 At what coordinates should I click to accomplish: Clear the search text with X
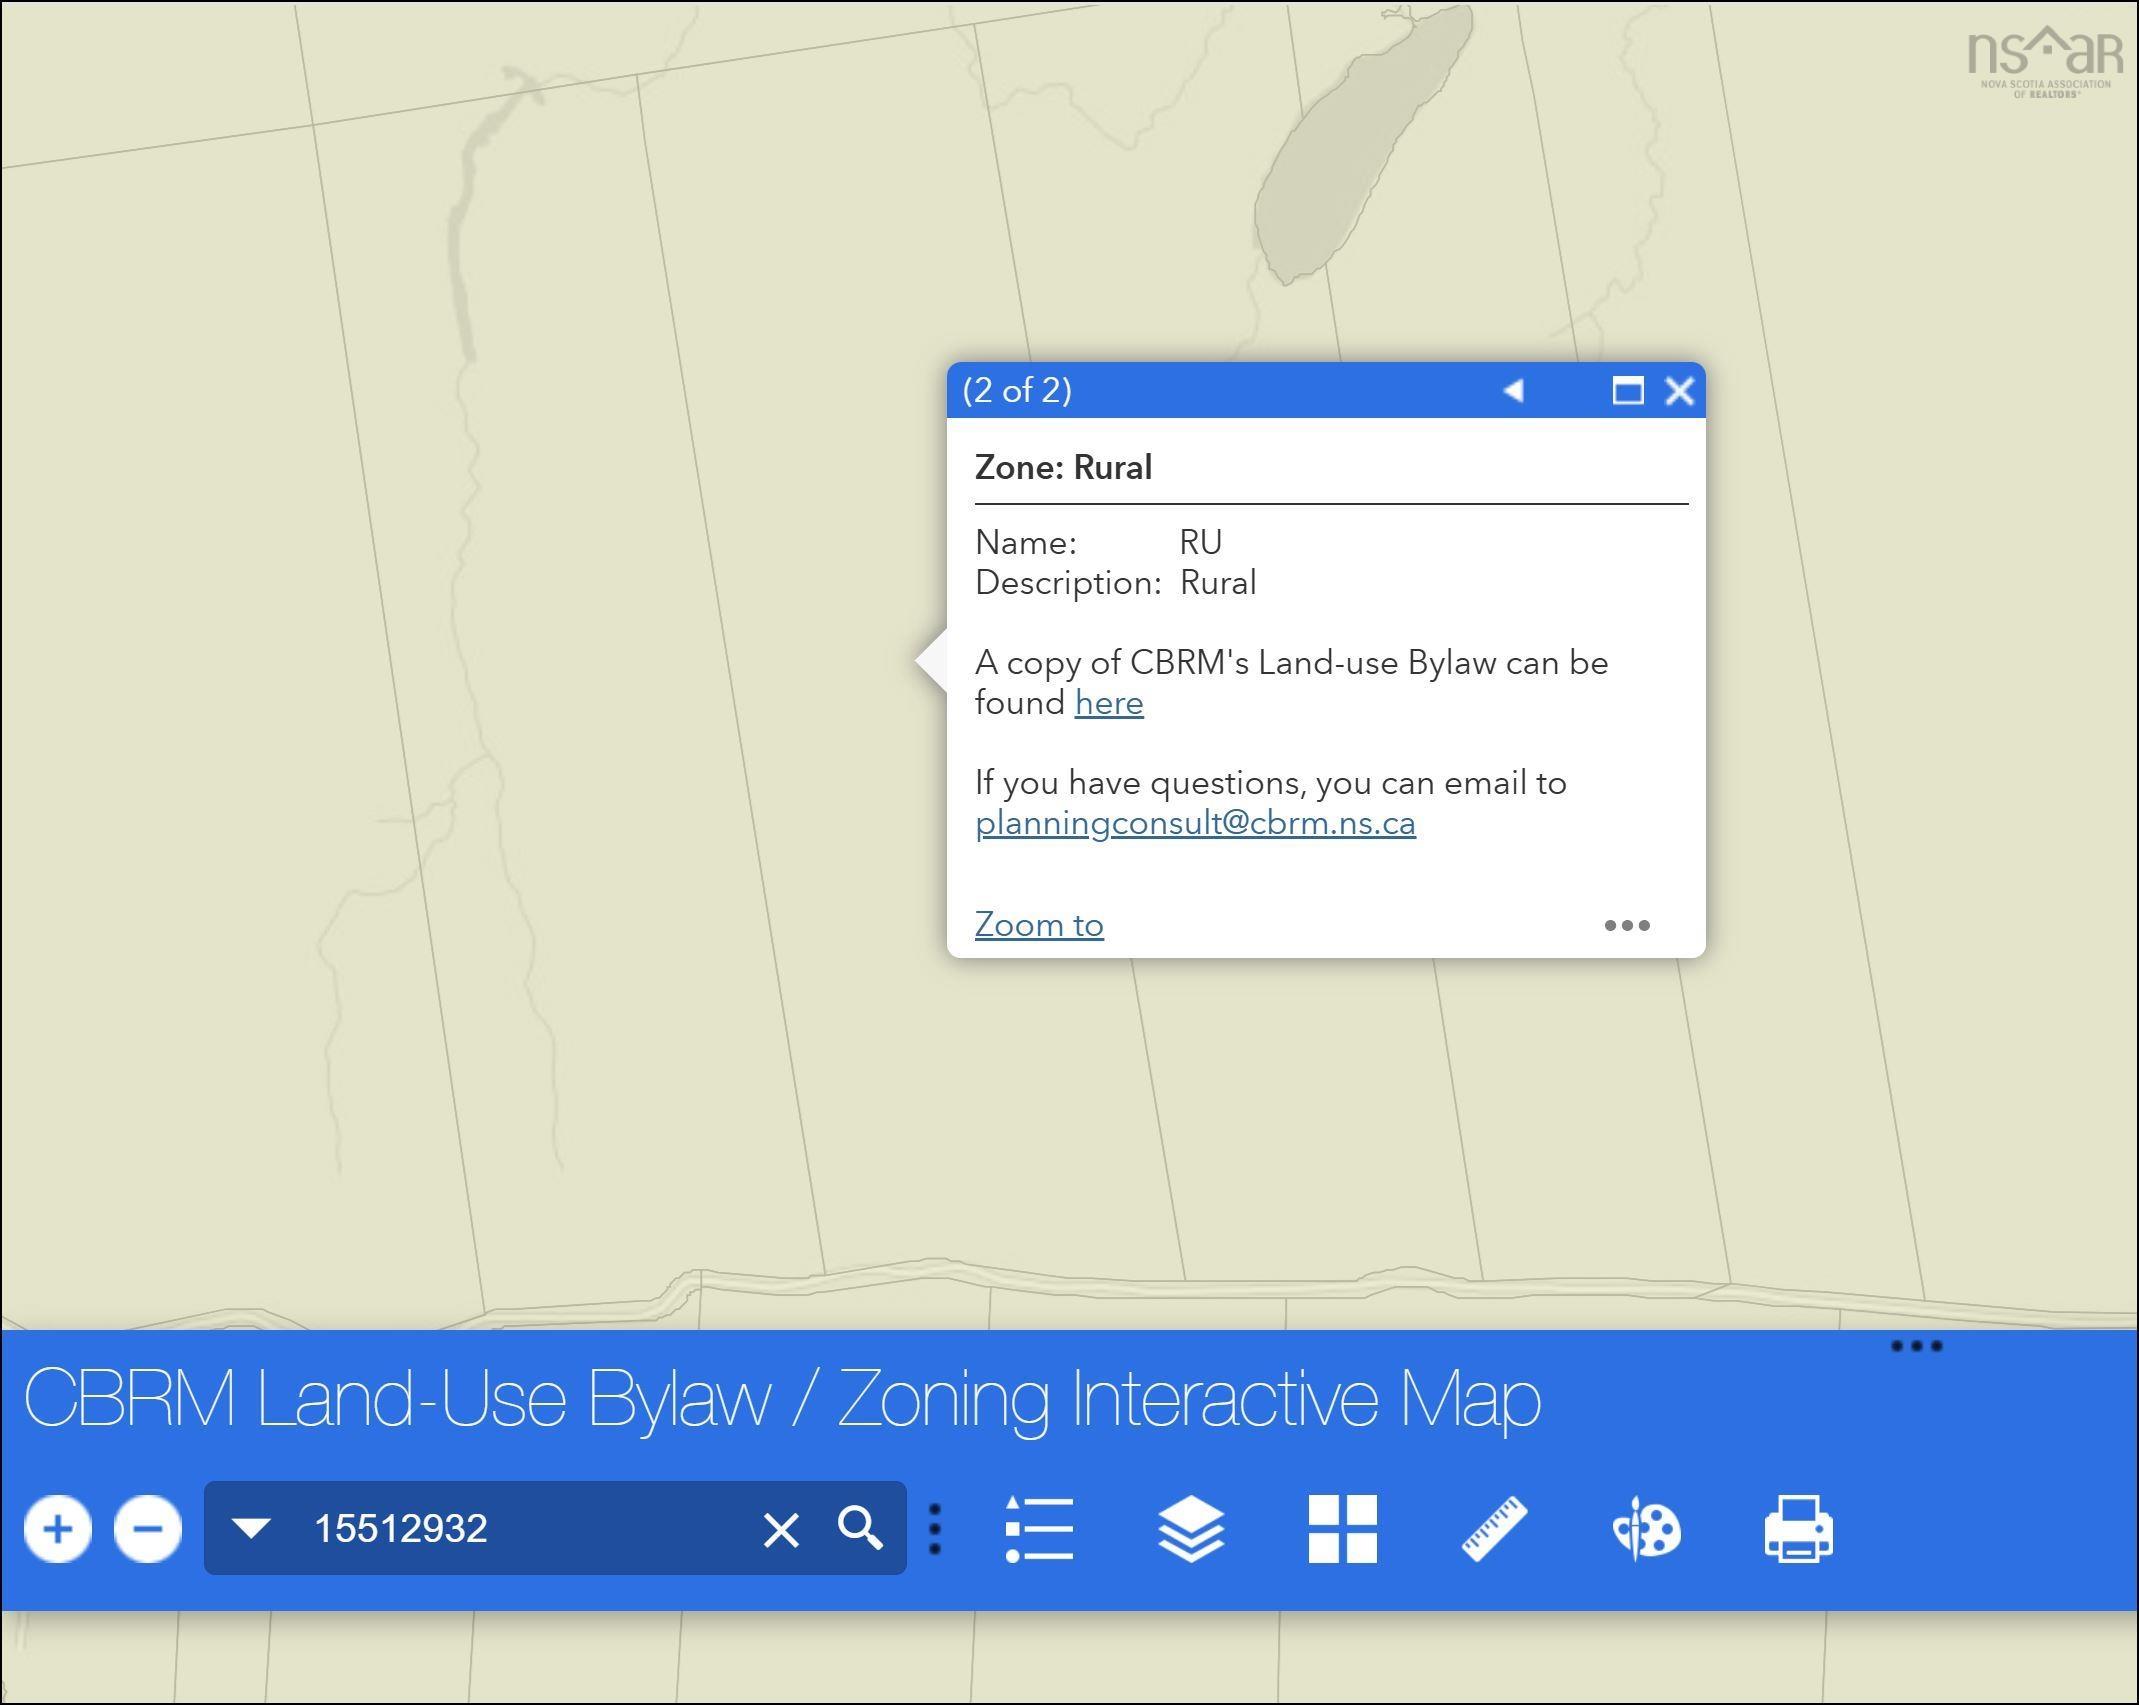click(781, 1529)
